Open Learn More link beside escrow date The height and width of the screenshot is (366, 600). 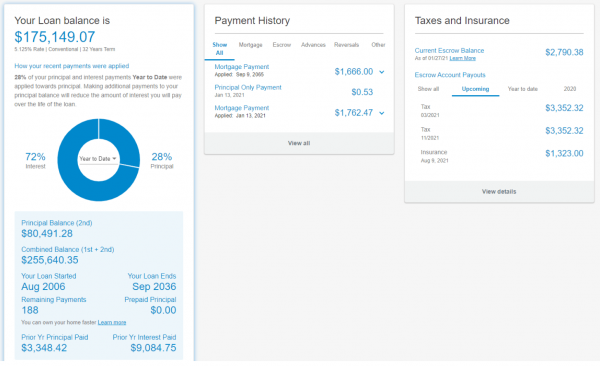pyautogui.click(x=462, y=58)
